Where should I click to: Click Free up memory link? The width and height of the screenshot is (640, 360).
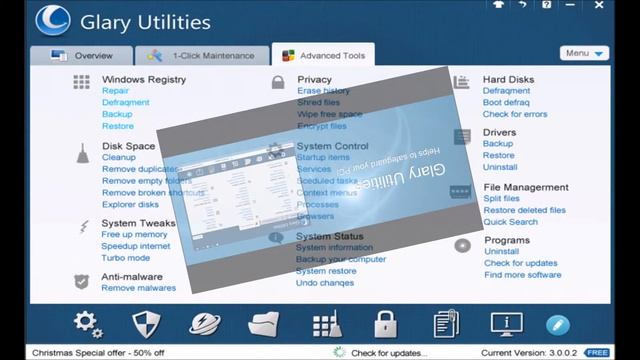coord(134,234)
